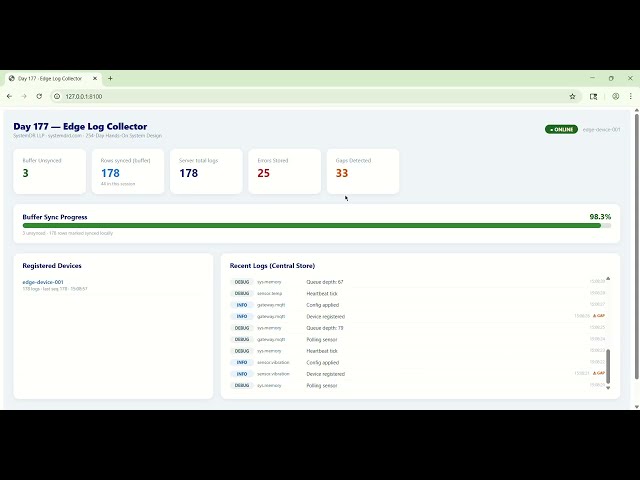Click the Server total logs card
640x480 pixels.
tap(207, 171)
